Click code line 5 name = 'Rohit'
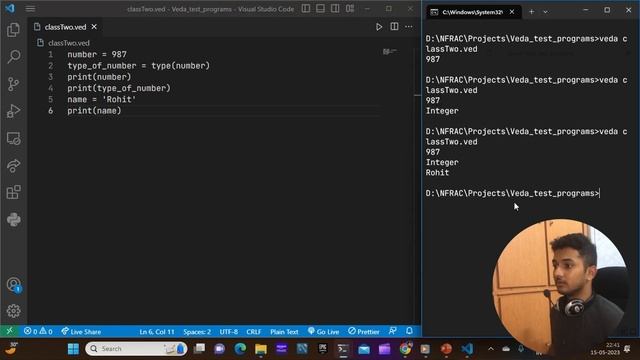Screen dimensions: 640x360 [102, 100]
